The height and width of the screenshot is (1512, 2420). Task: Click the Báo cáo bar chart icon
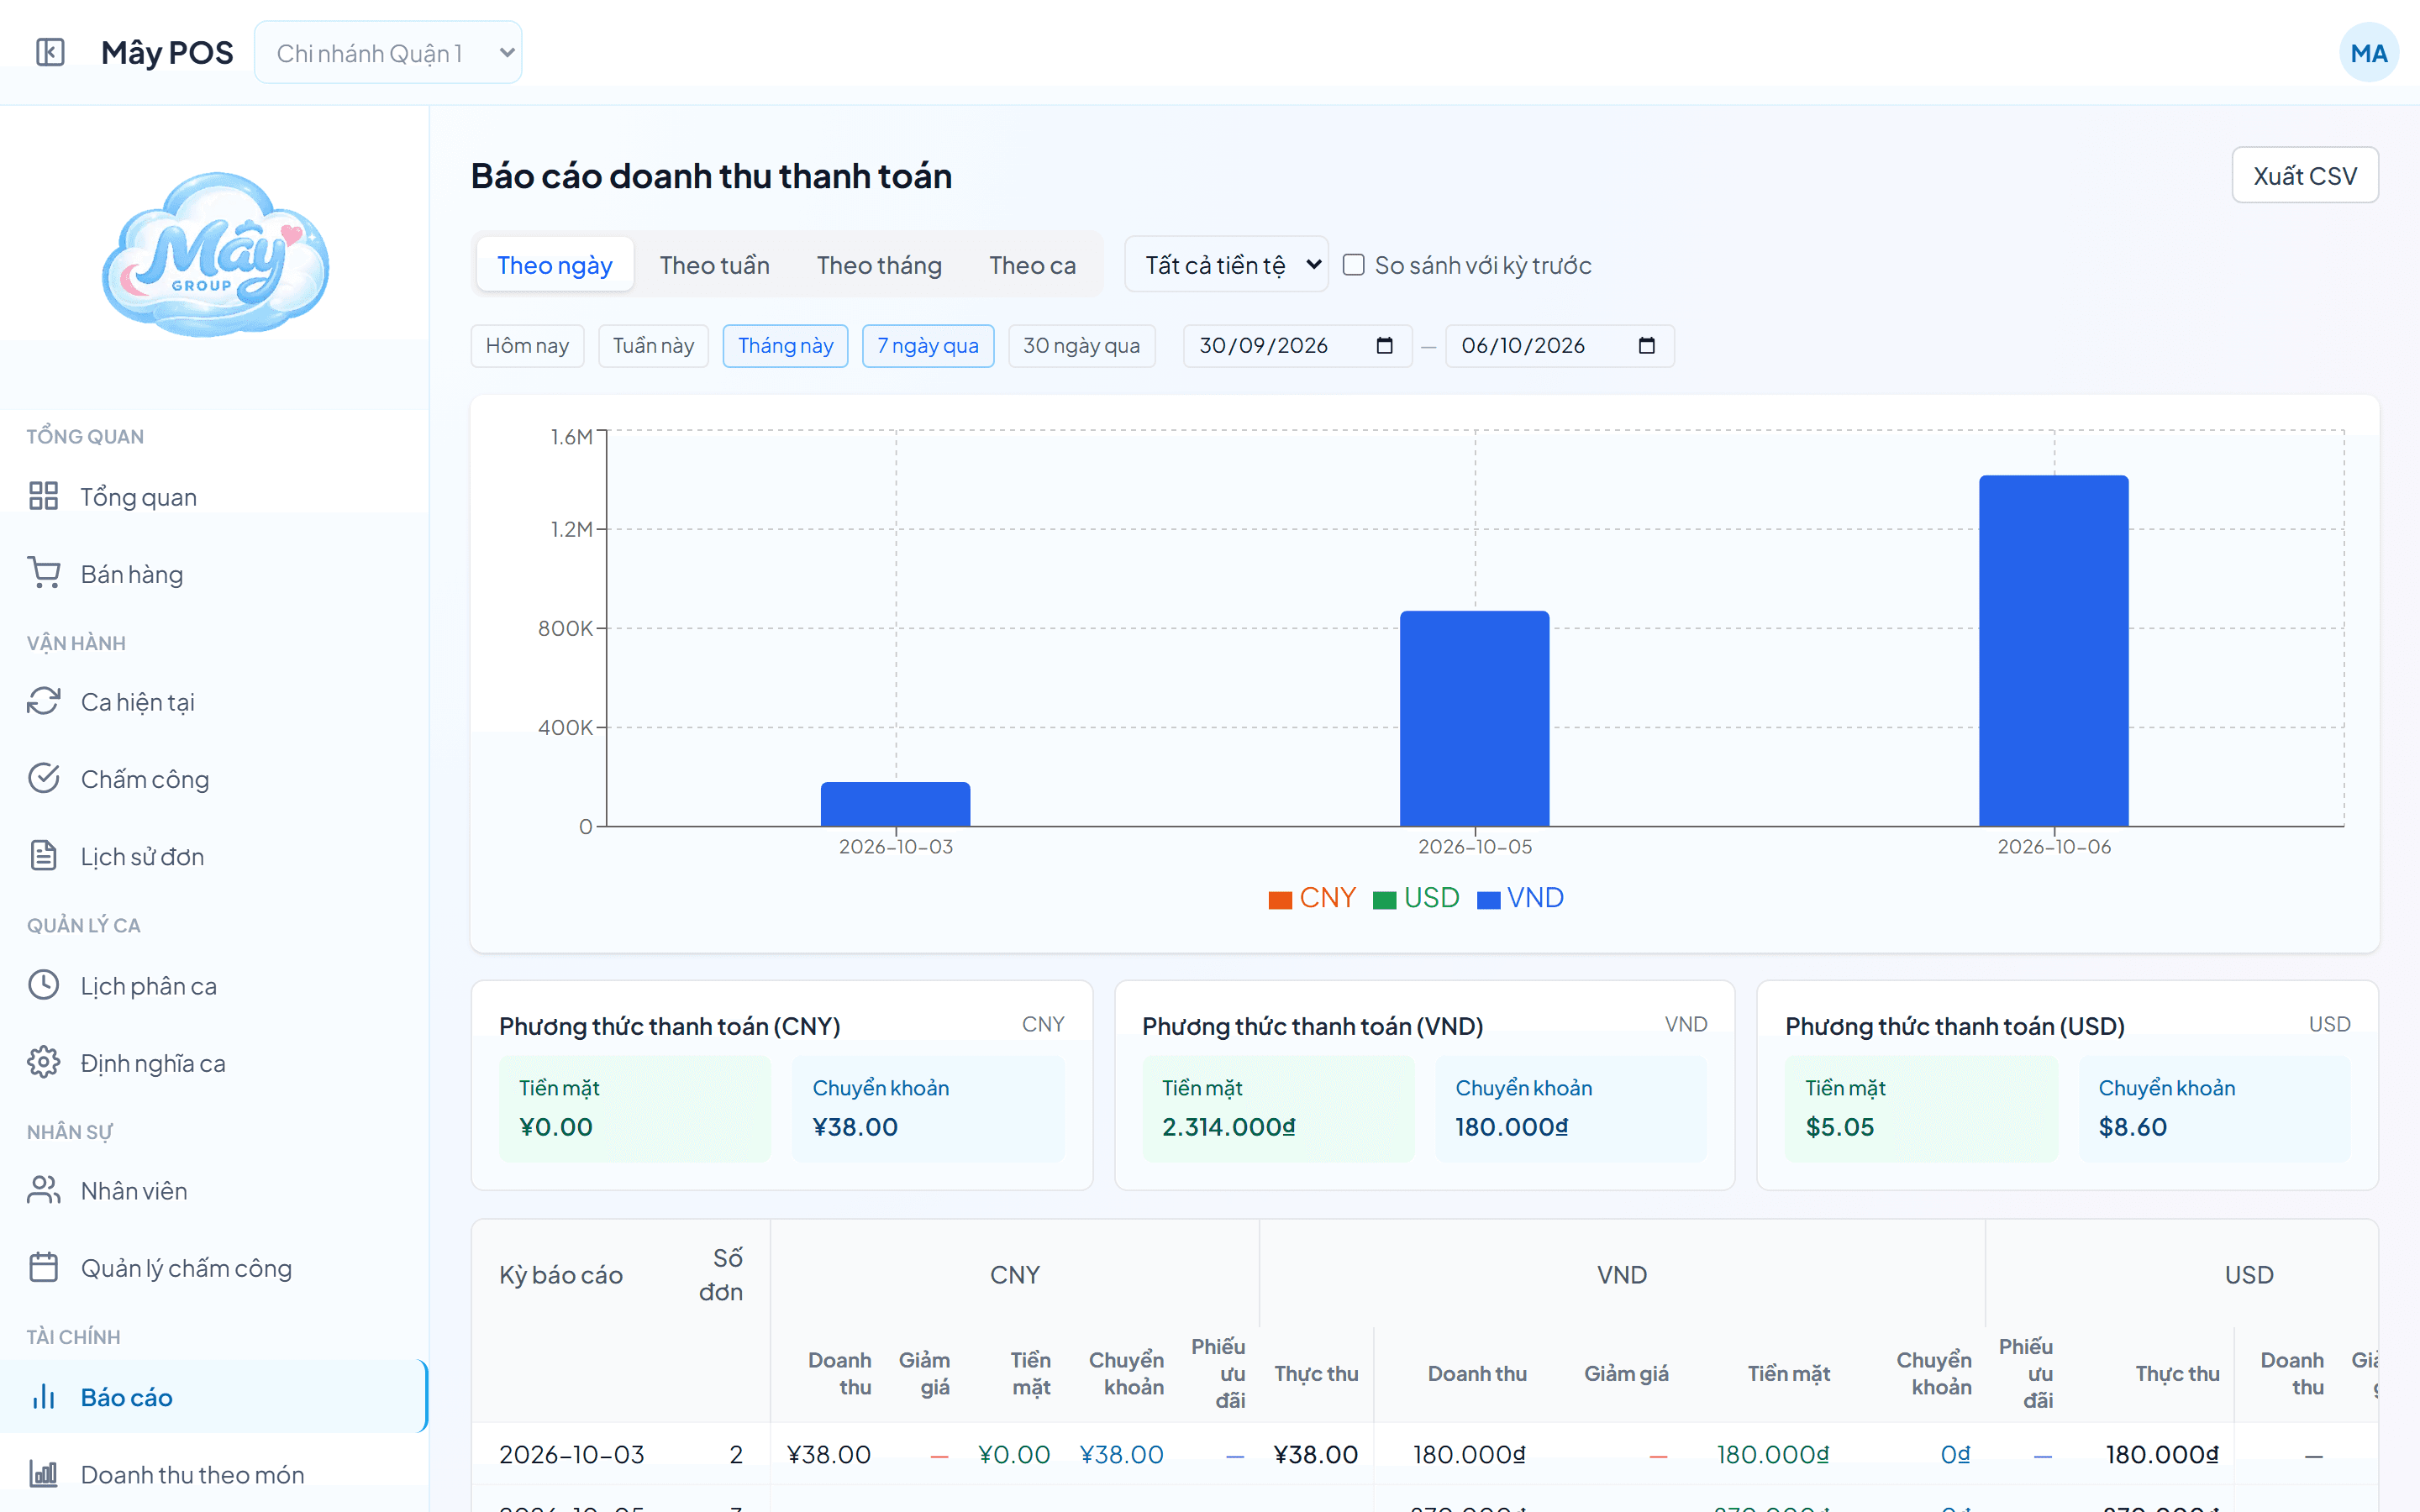click(x=43, y=1396)
